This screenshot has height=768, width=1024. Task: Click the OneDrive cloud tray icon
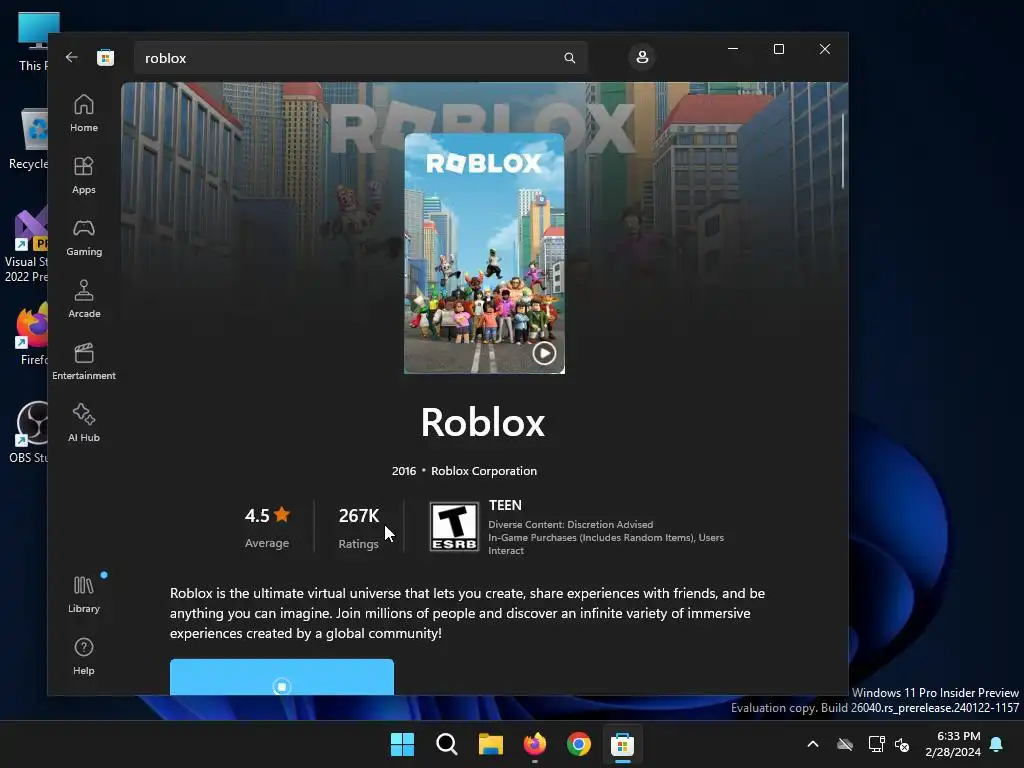coord(845,744)
